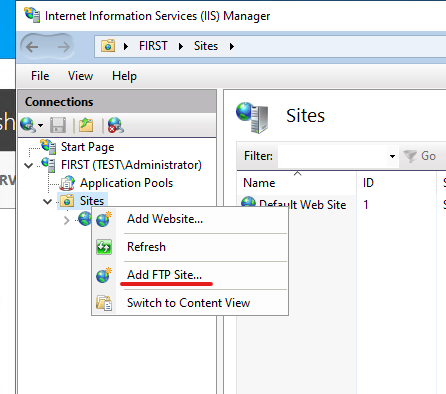The height and width of the screenshot is (394, 446).
Task: Click the ID value 1 cell
Action: (366, 204)
